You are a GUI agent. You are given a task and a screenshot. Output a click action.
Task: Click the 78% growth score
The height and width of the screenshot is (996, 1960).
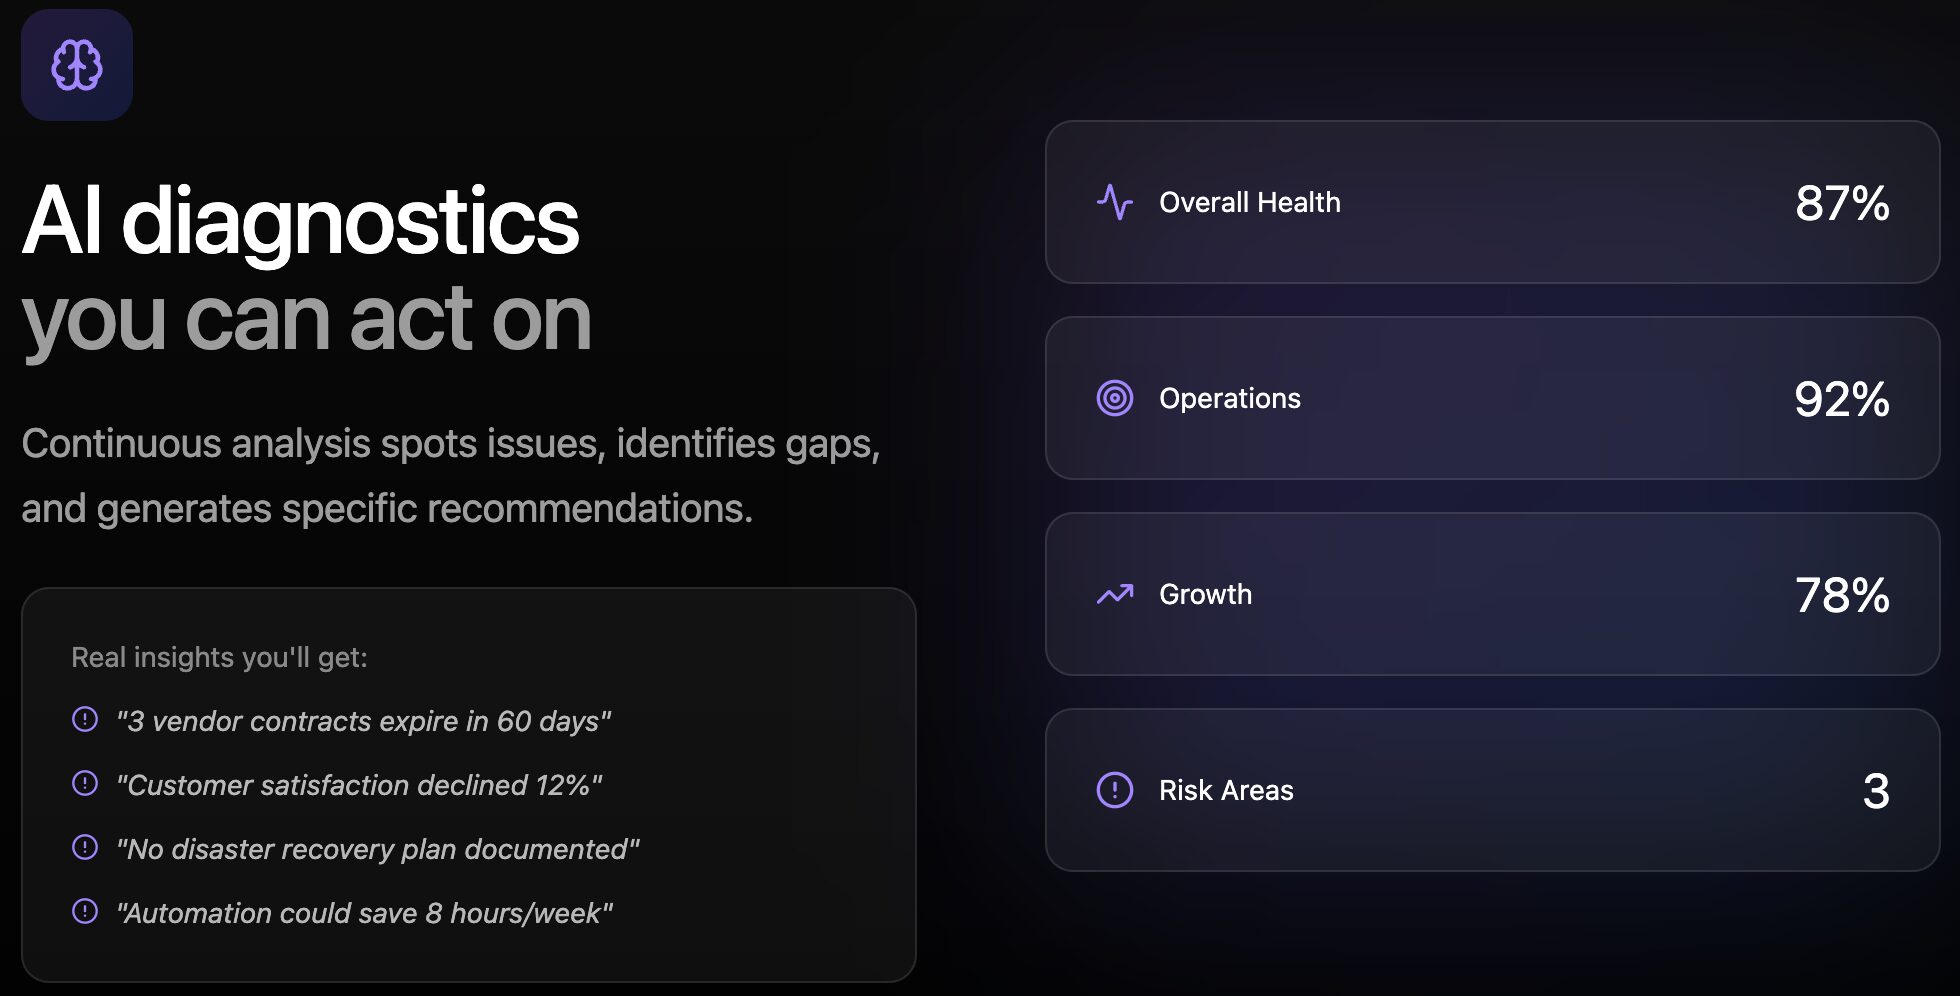1841,595
